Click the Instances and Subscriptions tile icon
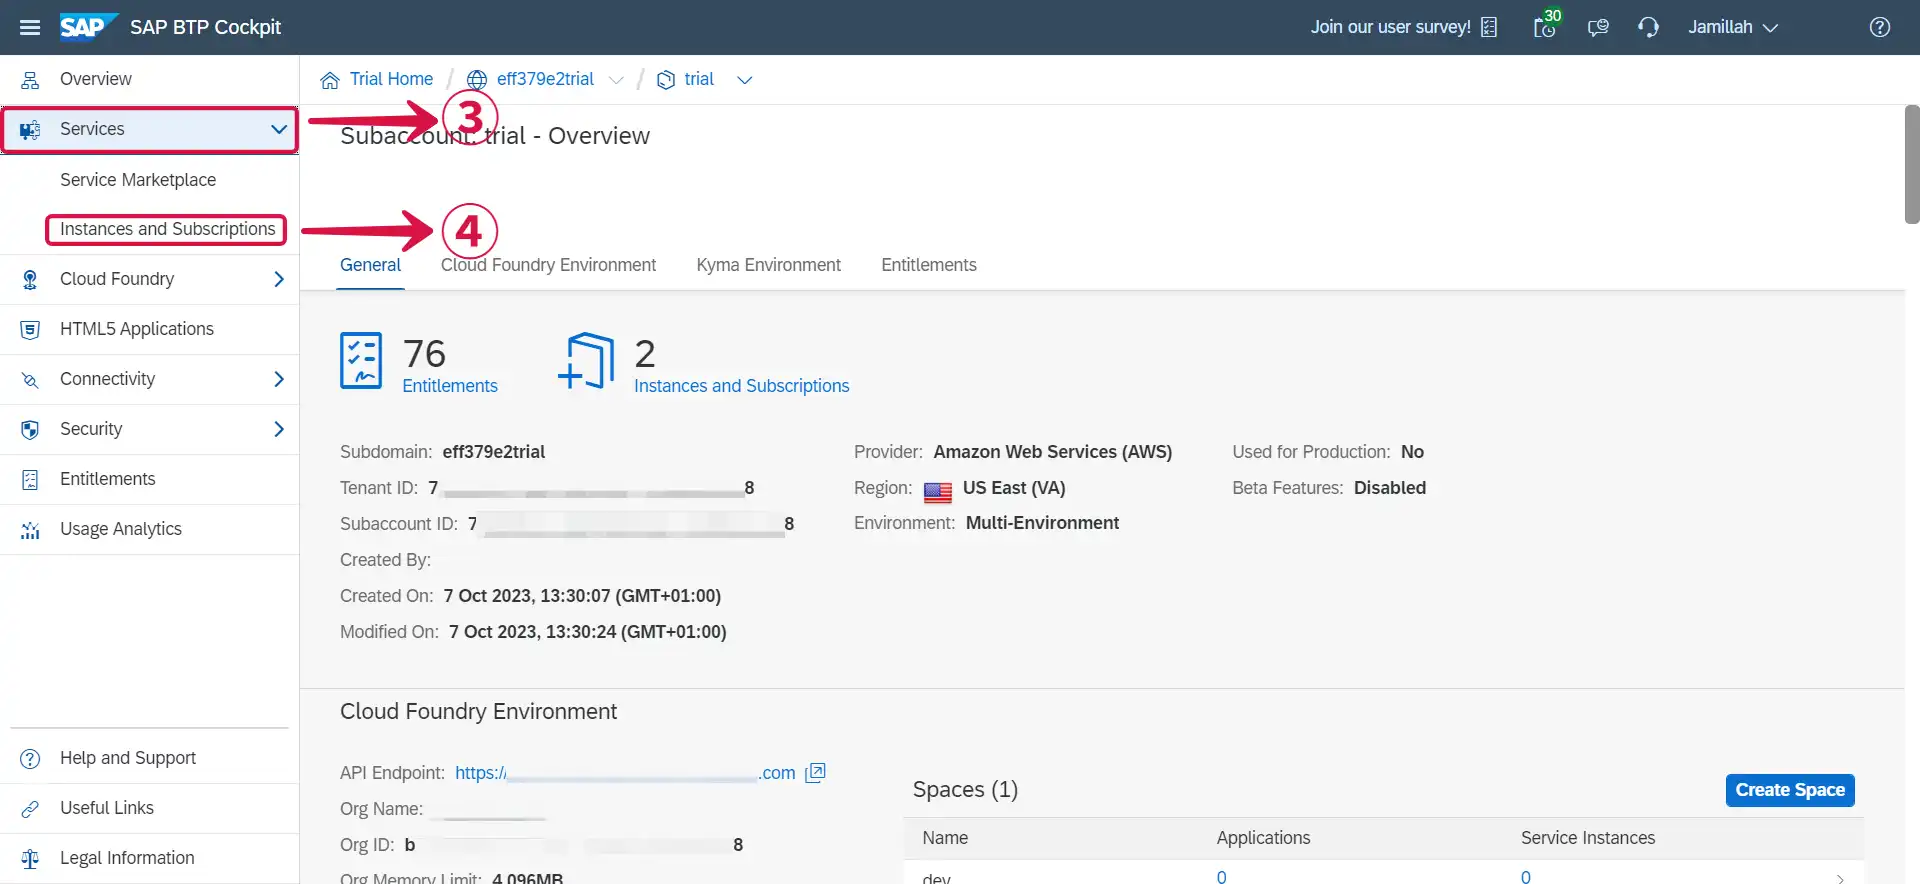 [587, 360]
